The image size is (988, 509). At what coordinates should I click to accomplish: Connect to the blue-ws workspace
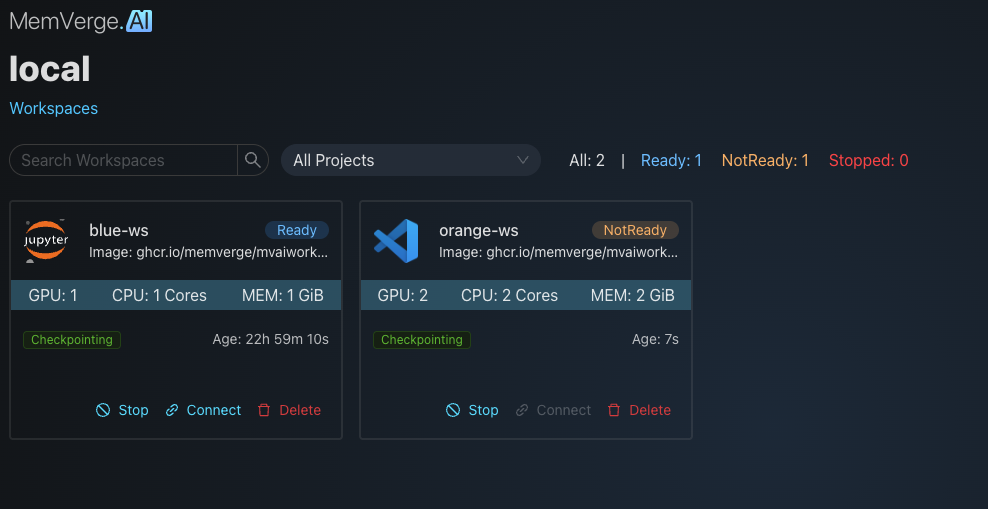(213, 410)
